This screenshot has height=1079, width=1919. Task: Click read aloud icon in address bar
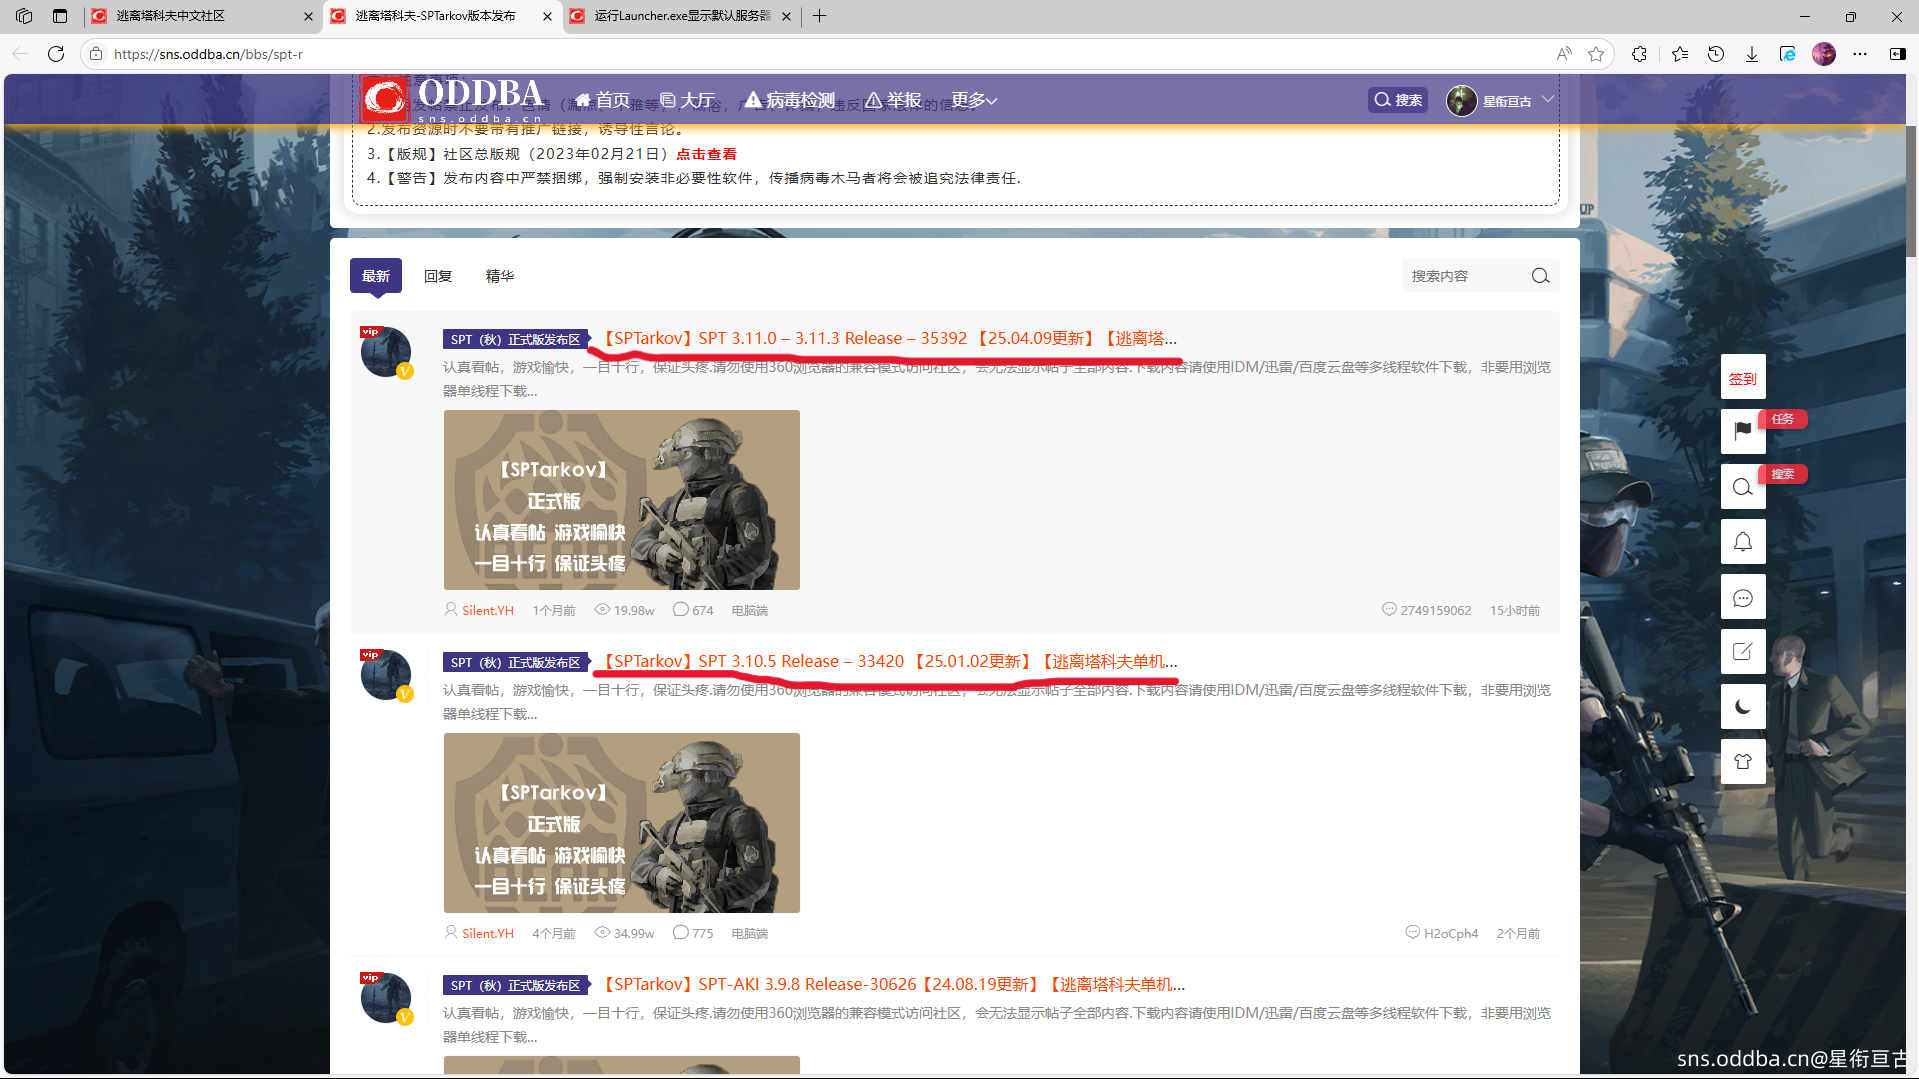coord(1564,54)
